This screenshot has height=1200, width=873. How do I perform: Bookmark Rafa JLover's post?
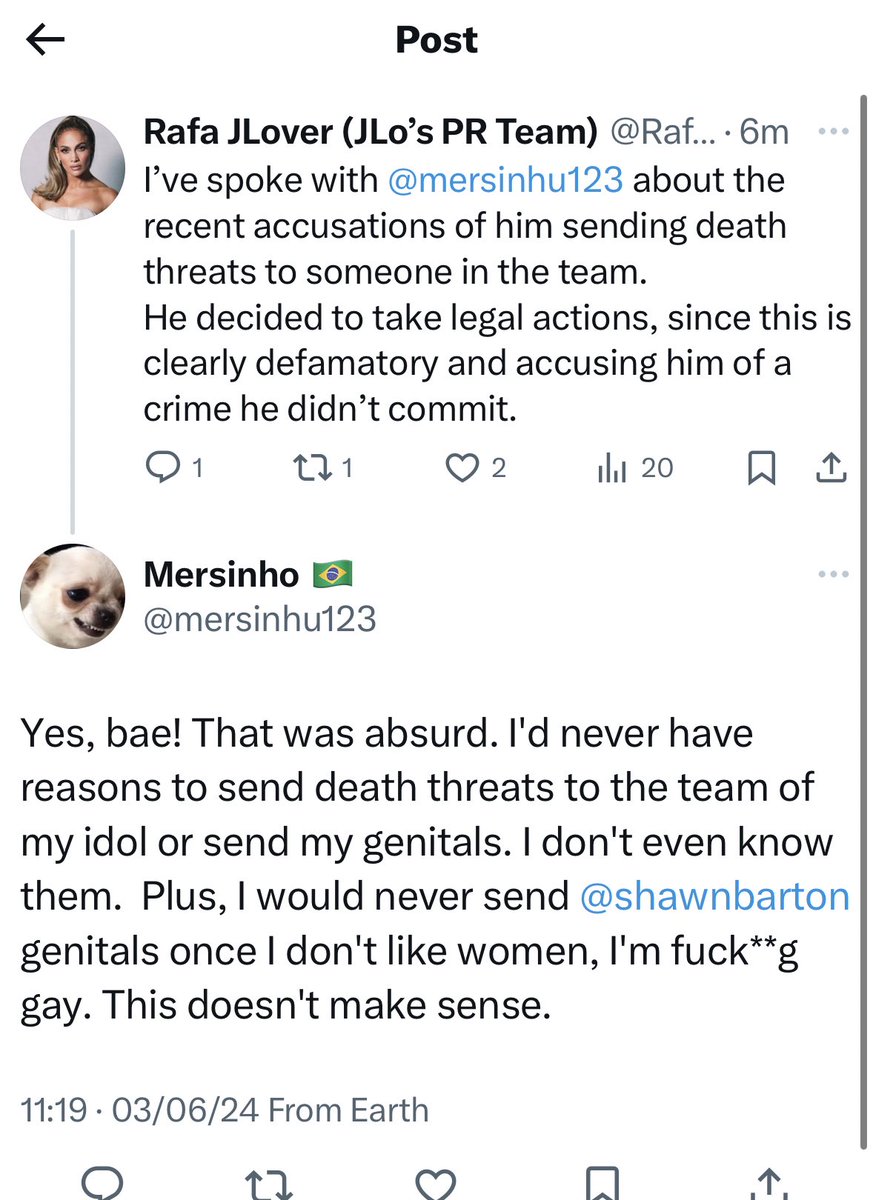point(762,468)
